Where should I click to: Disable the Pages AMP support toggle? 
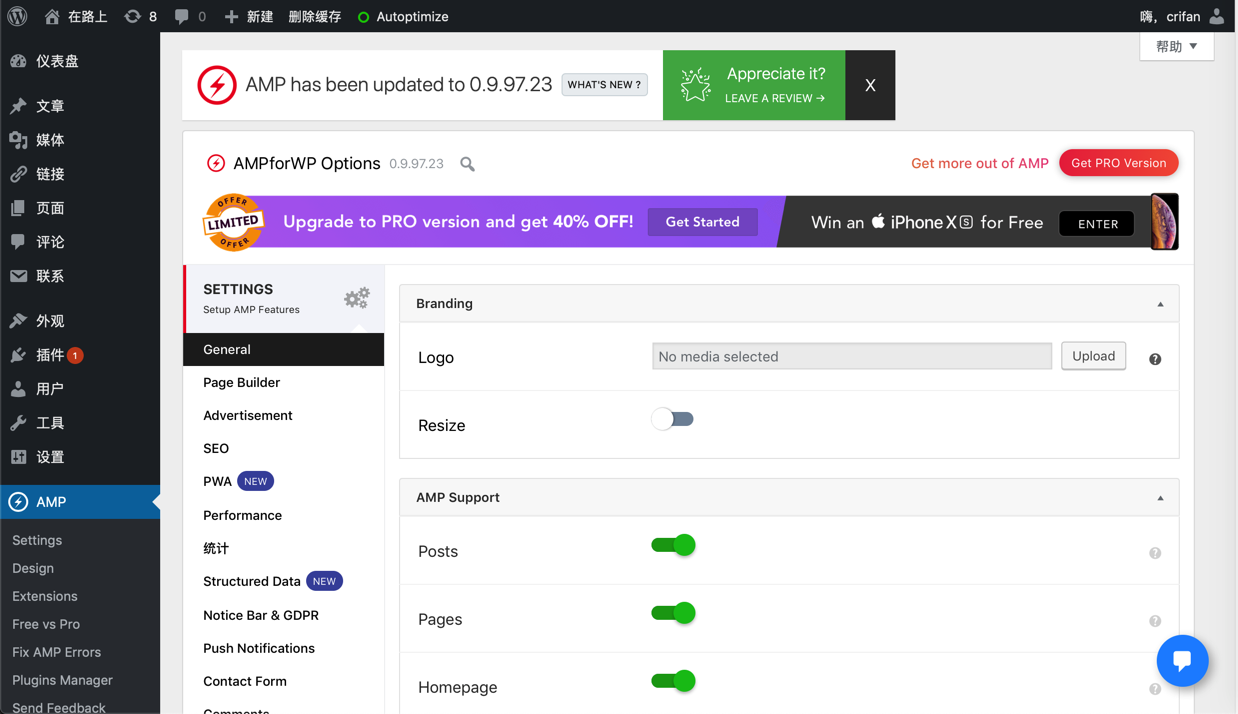coord(673,613)
